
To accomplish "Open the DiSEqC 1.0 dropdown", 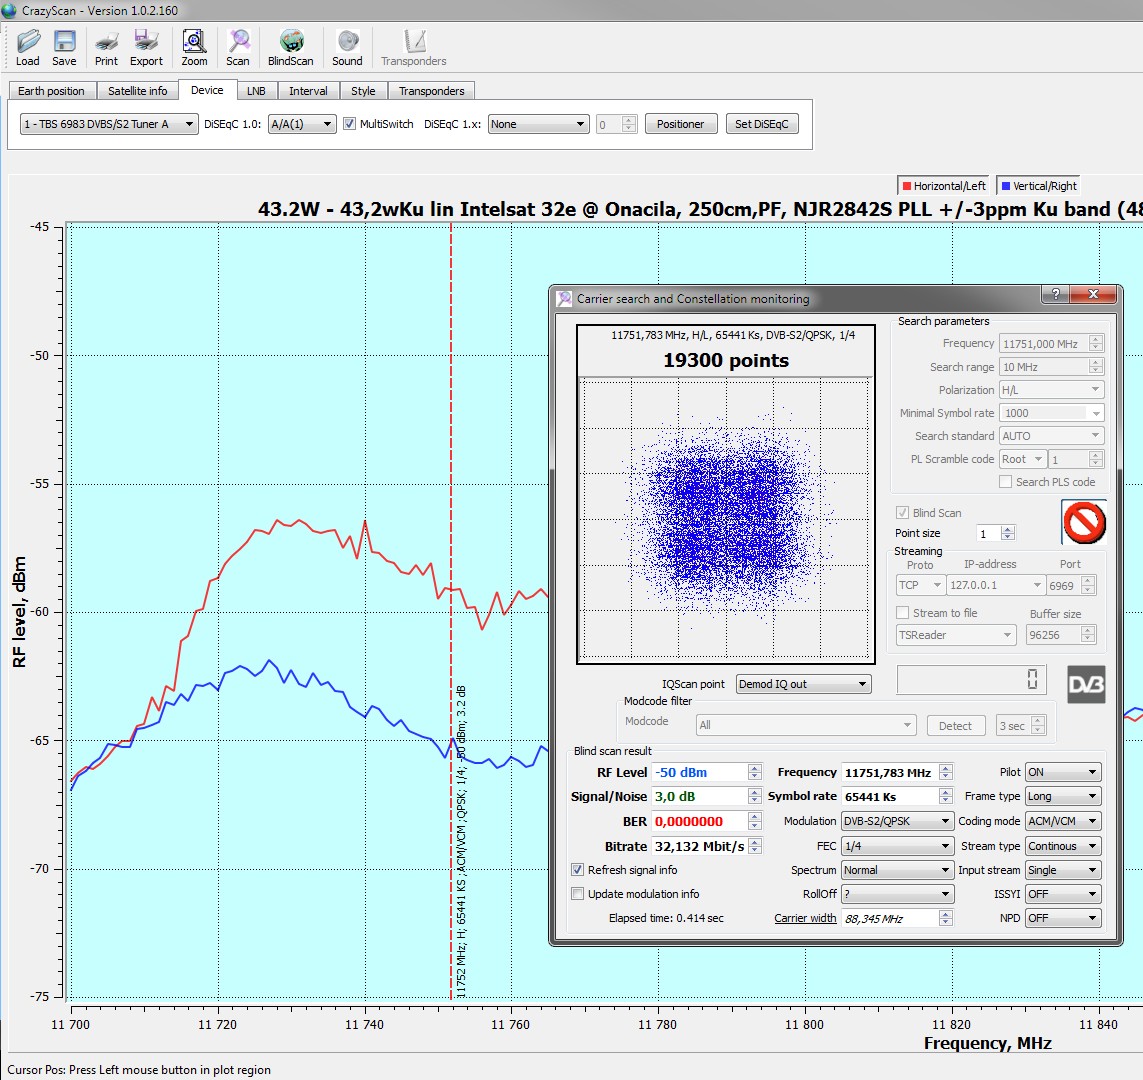I will coord(302,124).
